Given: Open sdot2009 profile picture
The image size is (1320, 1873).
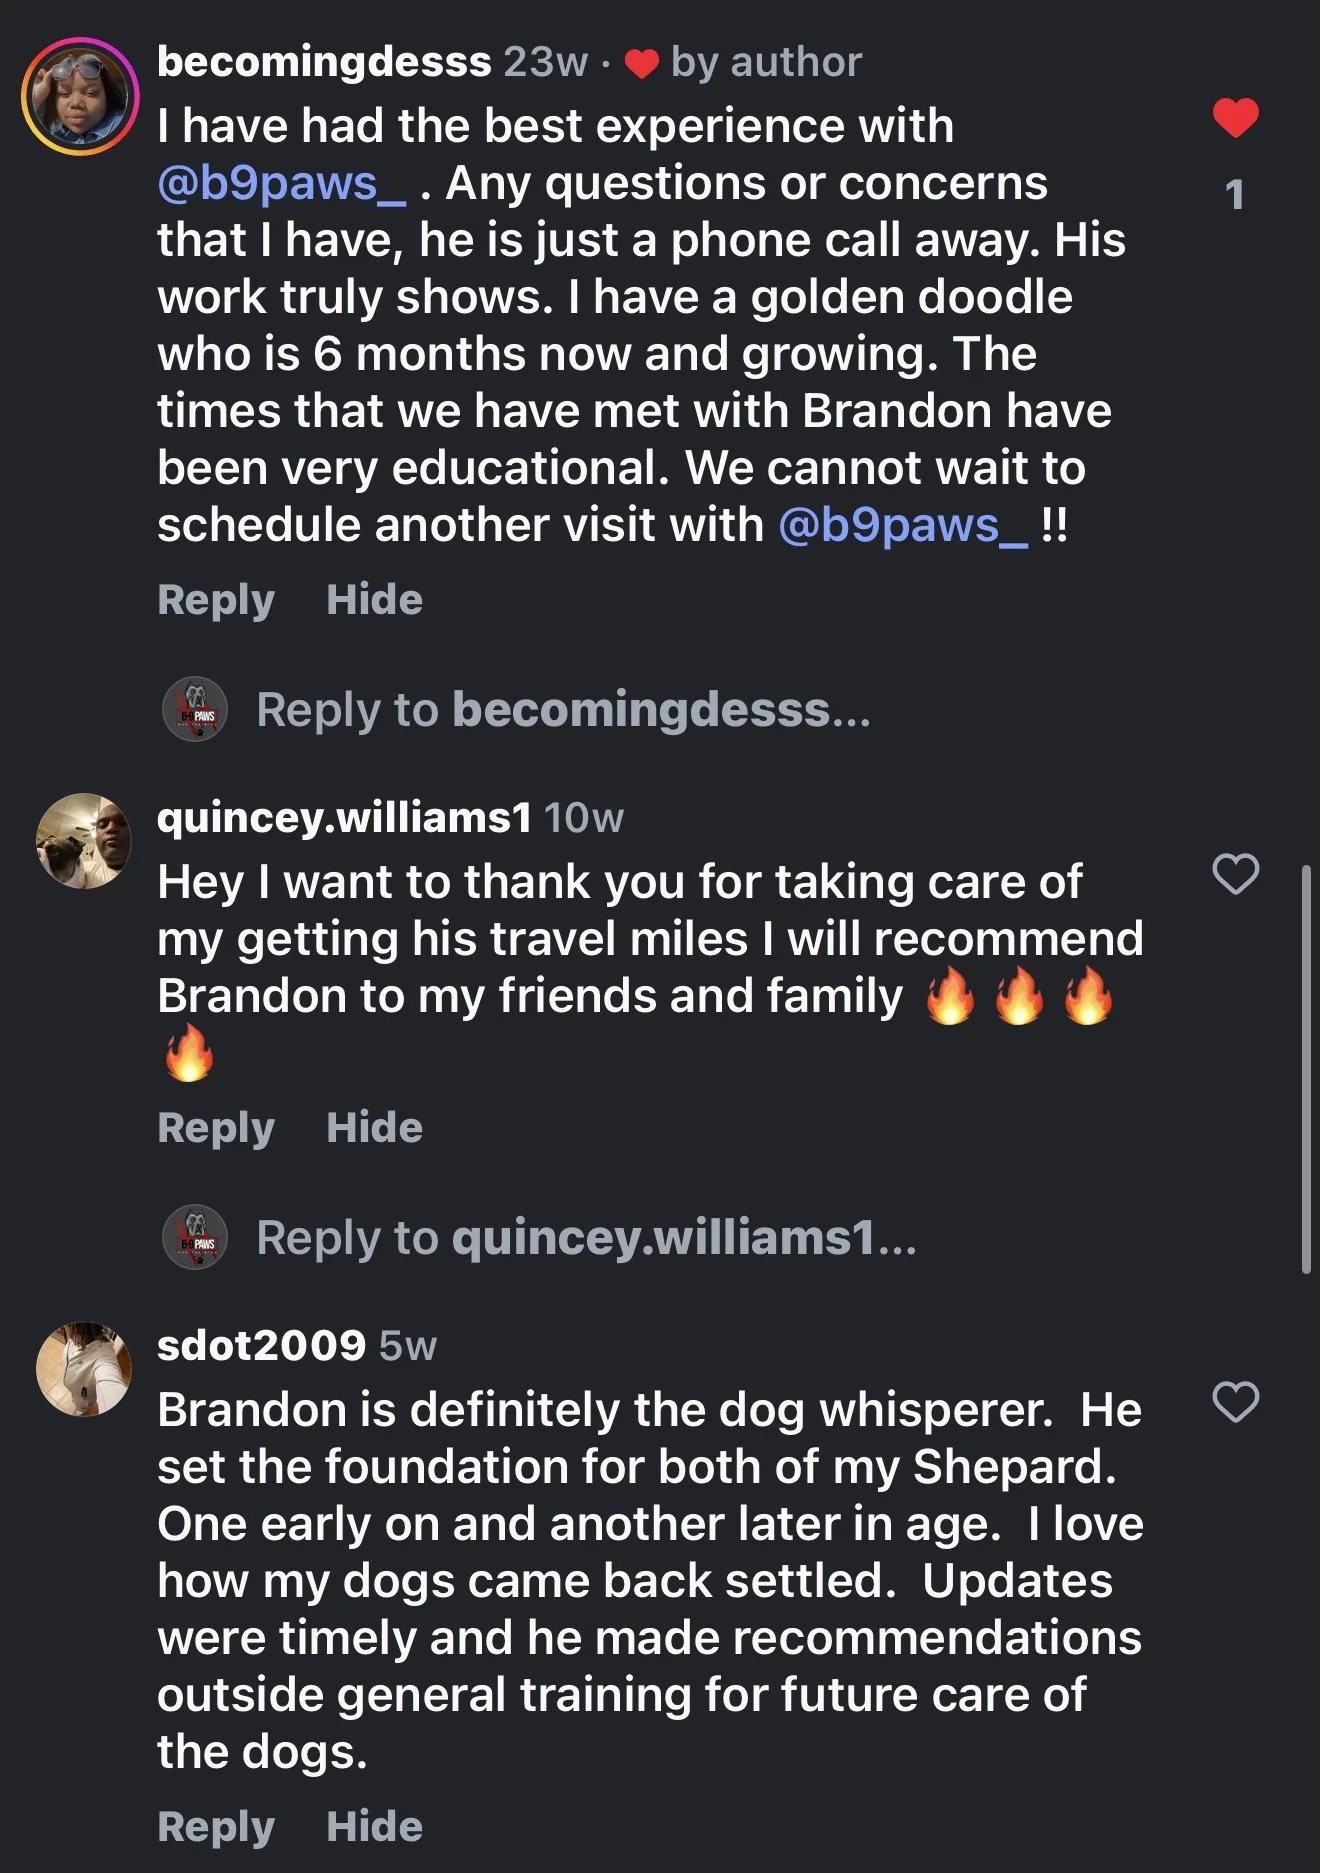Looking at the screenshot, I should 84,1369.
